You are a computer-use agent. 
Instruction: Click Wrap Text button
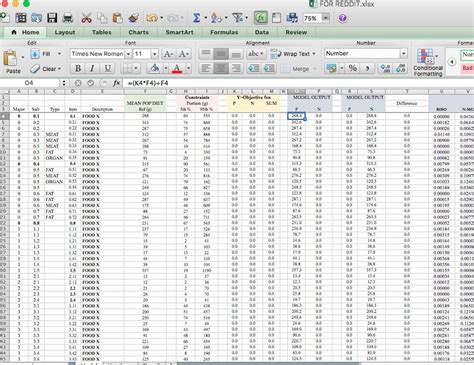pos(293,54)
